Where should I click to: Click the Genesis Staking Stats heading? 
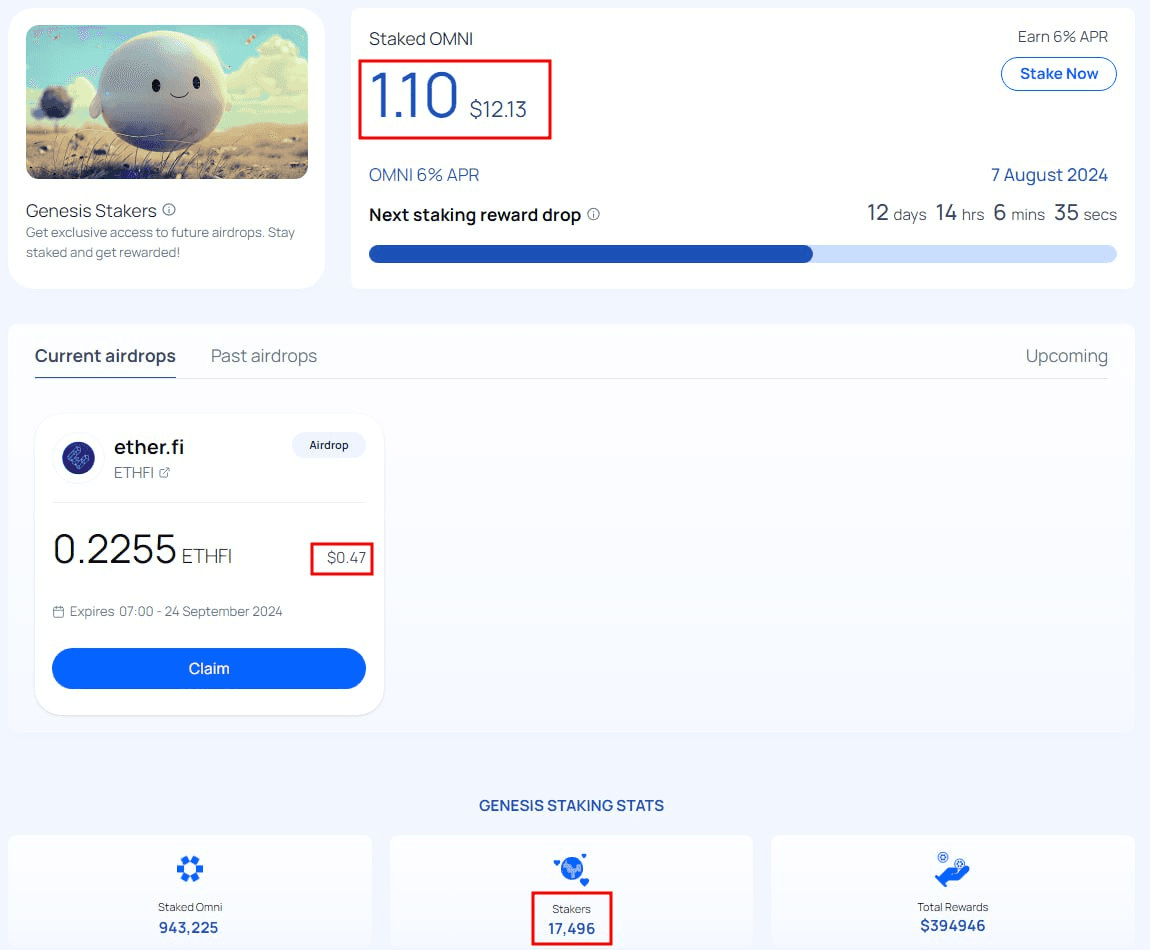coord(571,805)
